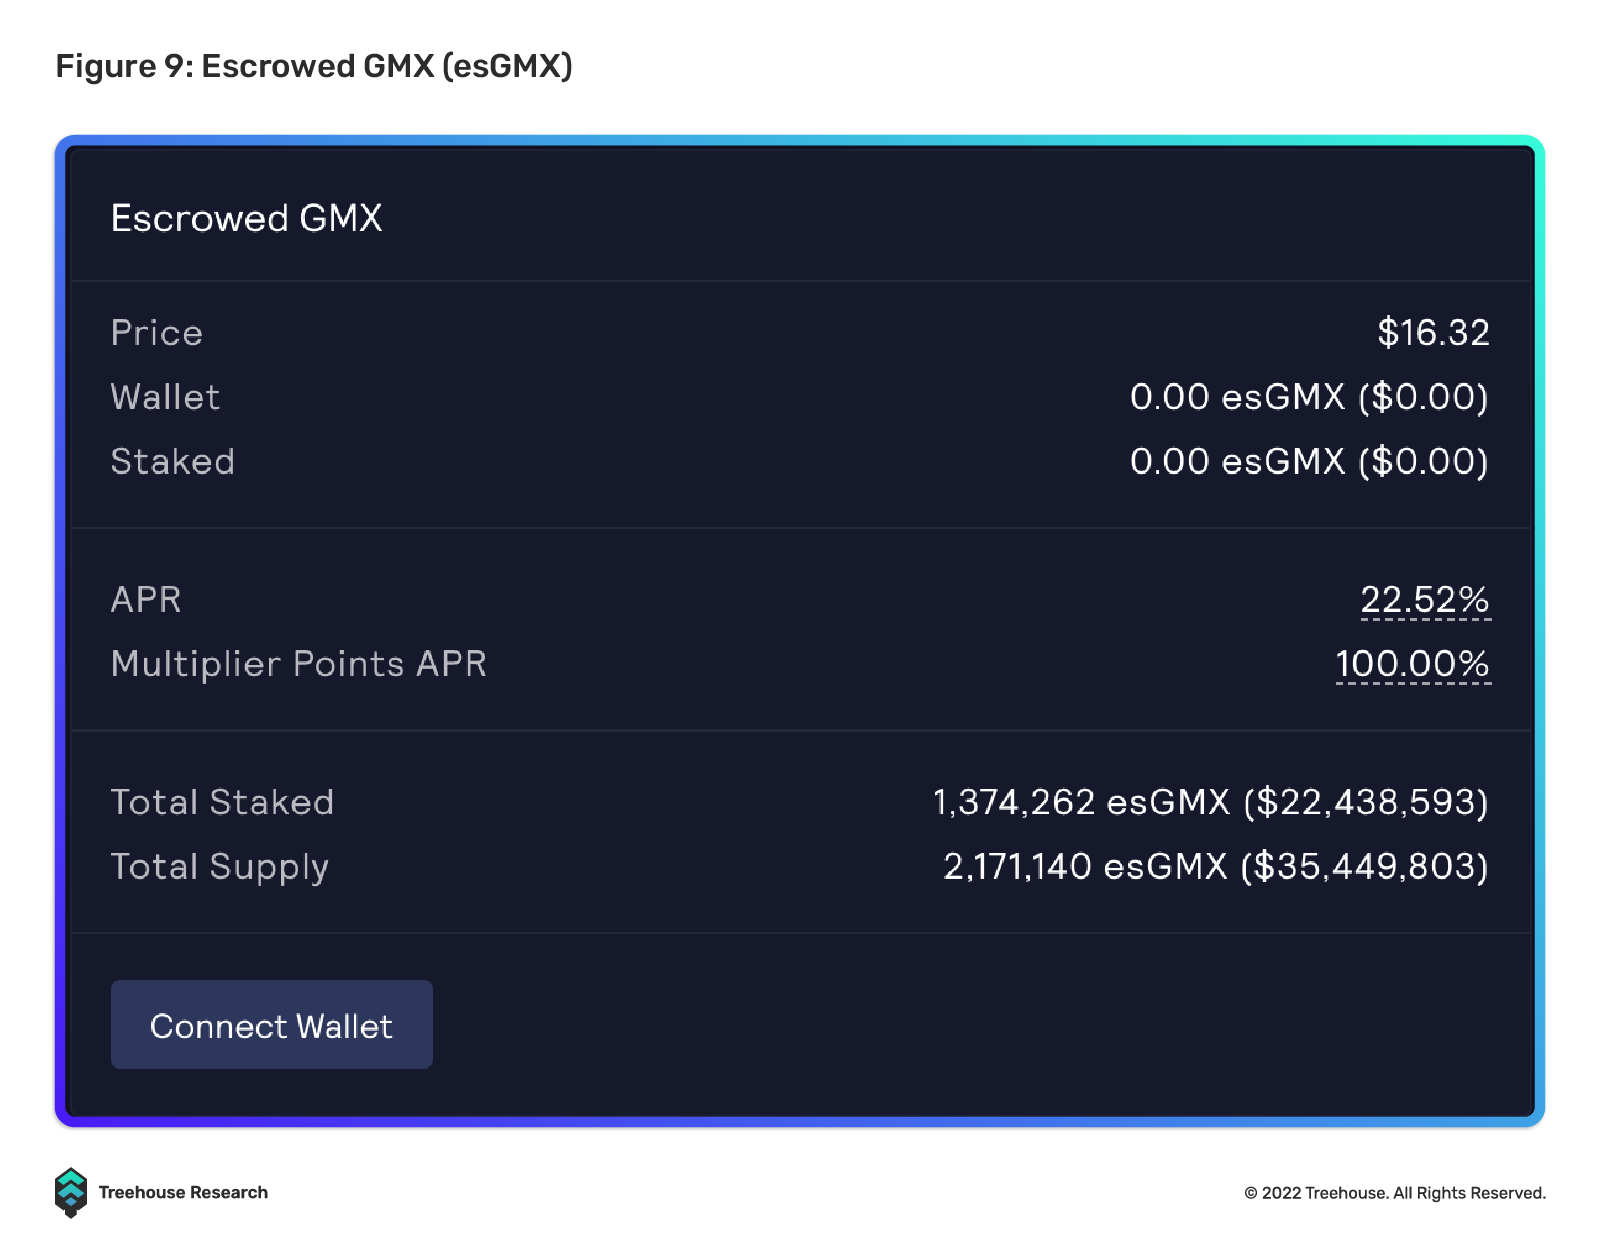
Task: Click the Total Staked label
Action: (222, 802)
